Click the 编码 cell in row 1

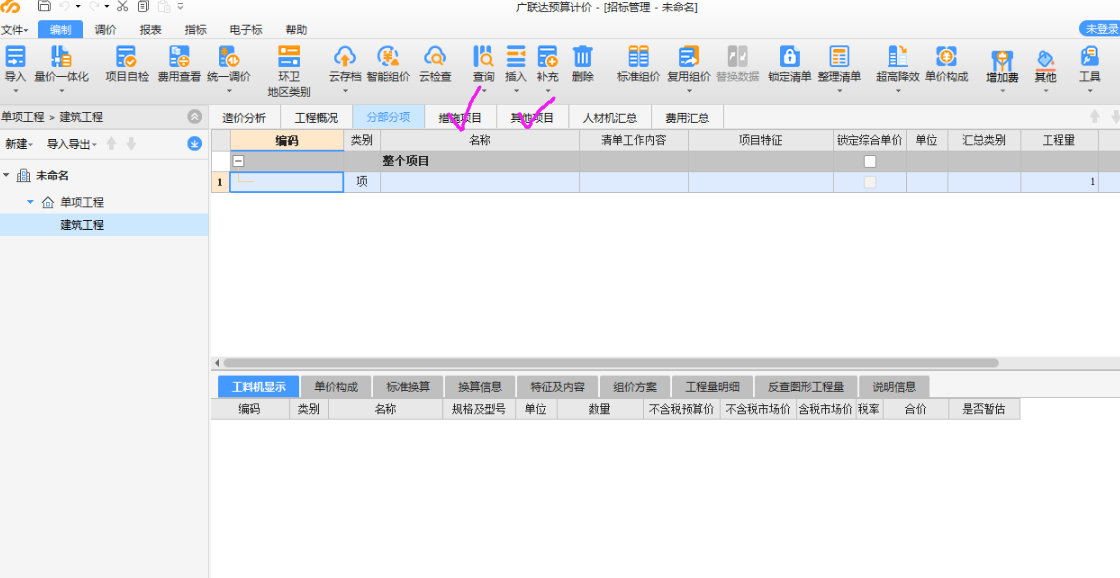[286, 182]
